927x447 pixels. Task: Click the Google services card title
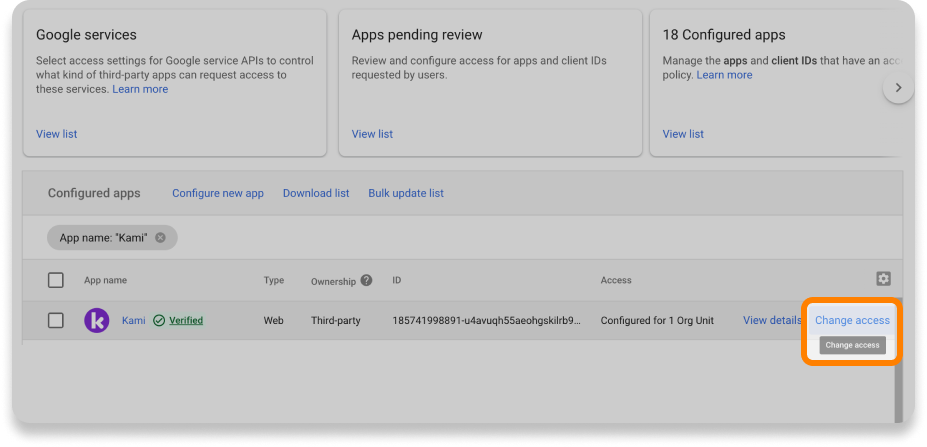coord(86,35)
